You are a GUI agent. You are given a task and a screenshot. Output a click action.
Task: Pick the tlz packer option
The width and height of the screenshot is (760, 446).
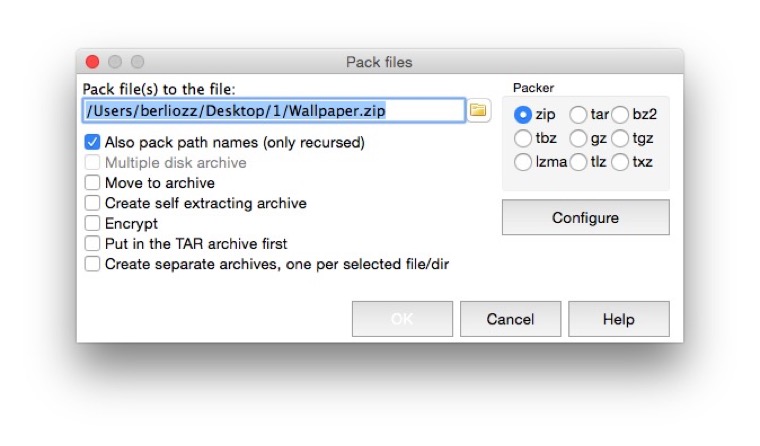(578, 162)
